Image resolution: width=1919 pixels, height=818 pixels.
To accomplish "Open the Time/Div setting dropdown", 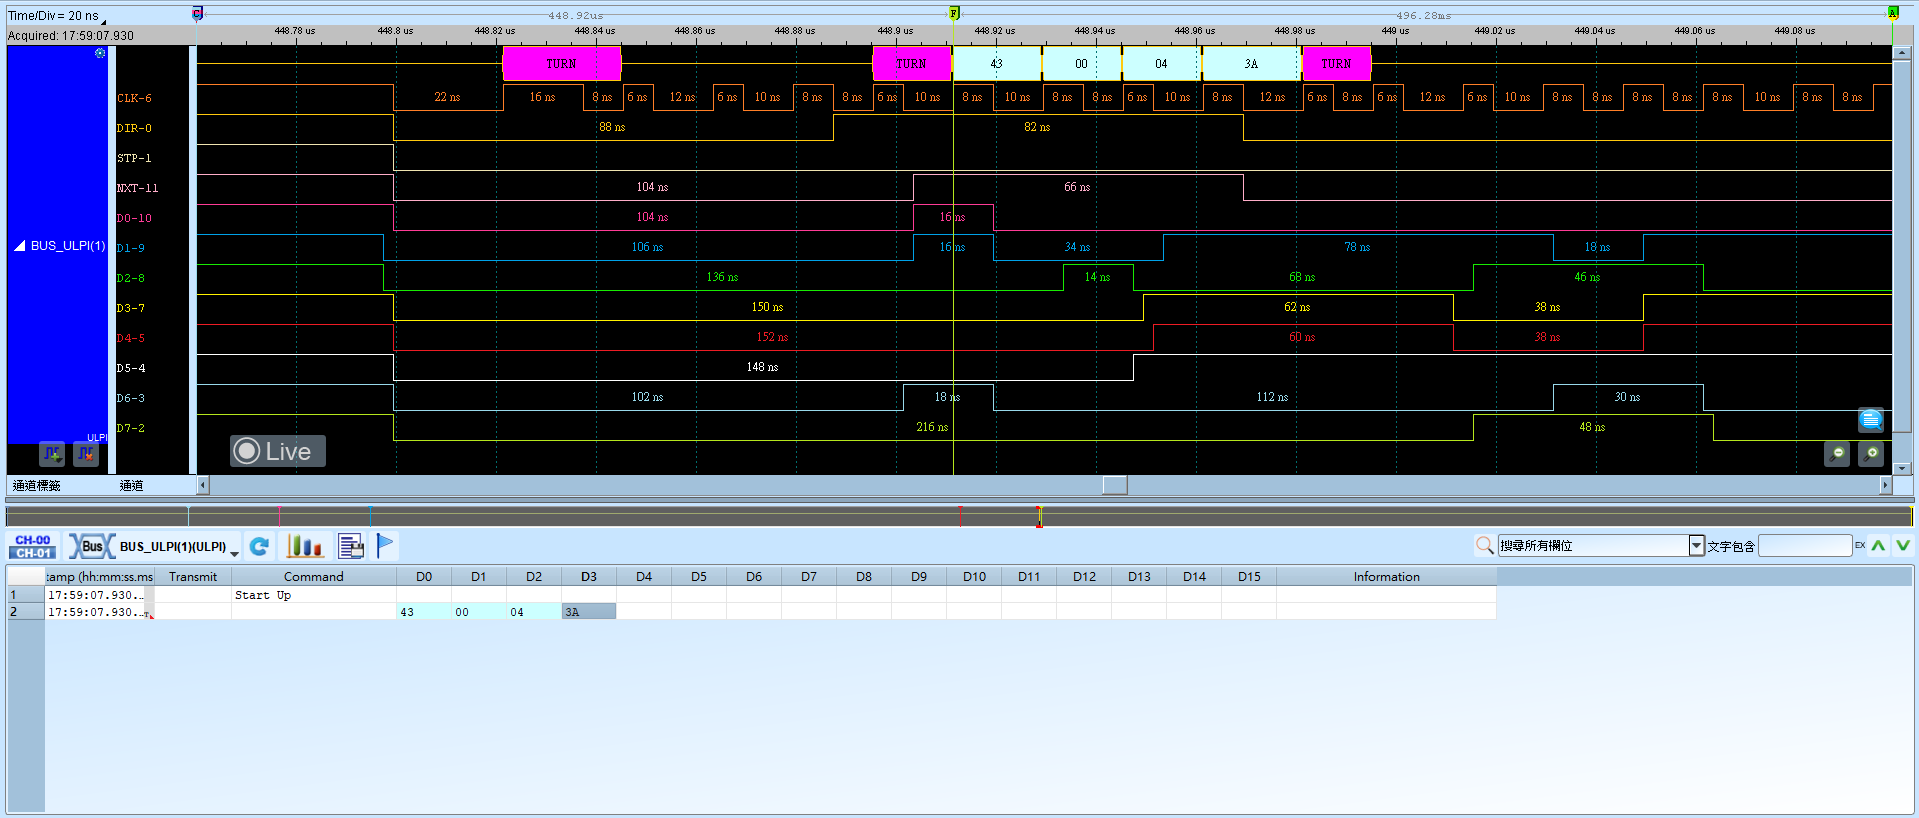I will point(103,20).
